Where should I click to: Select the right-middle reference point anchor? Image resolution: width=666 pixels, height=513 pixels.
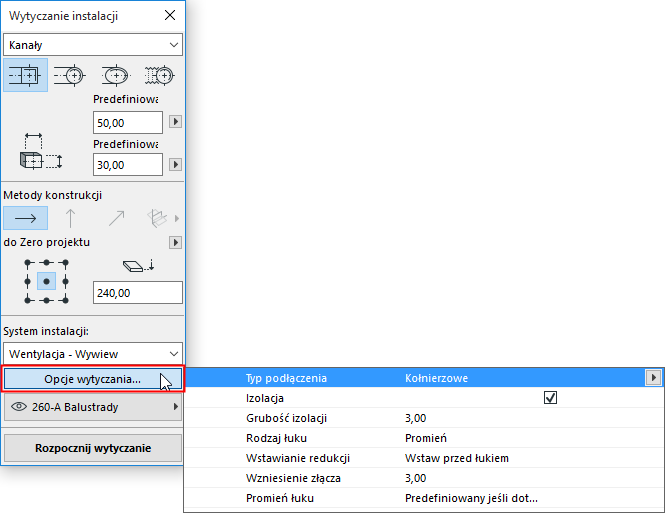65,281
